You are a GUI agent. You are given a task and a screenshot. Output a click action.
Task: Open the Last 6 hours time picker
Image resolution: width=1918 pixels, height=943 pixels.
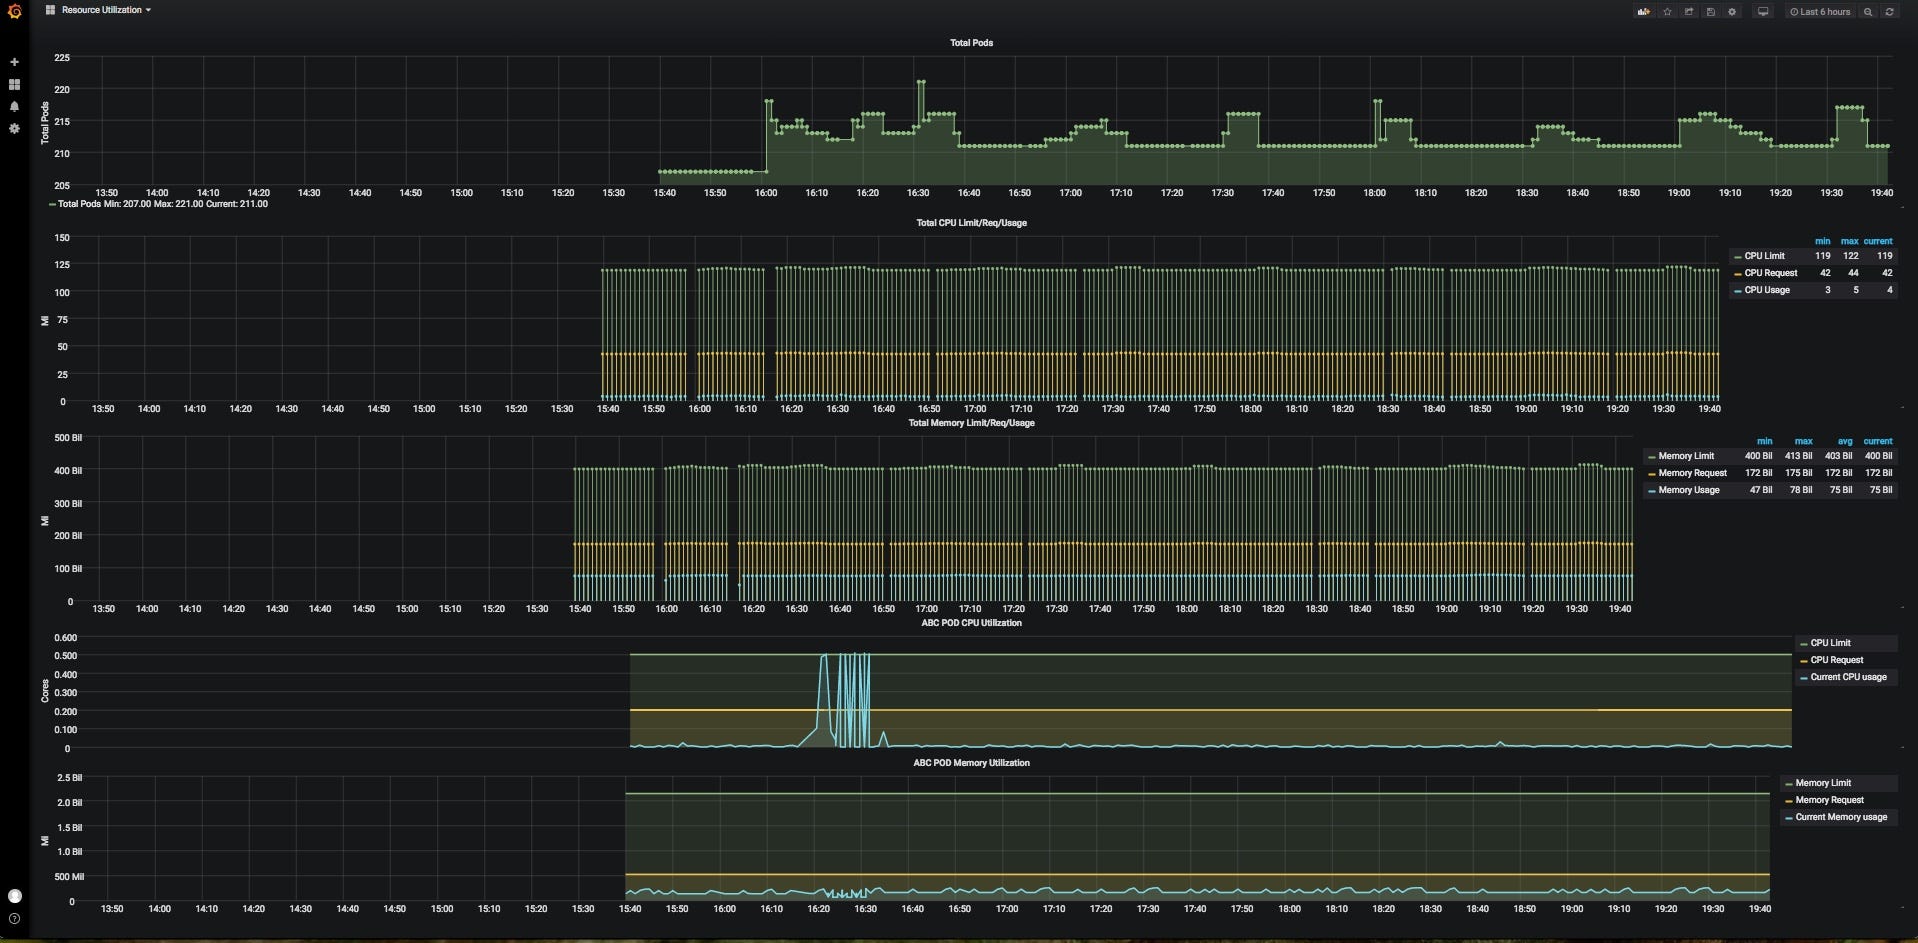pos(1820,12)
